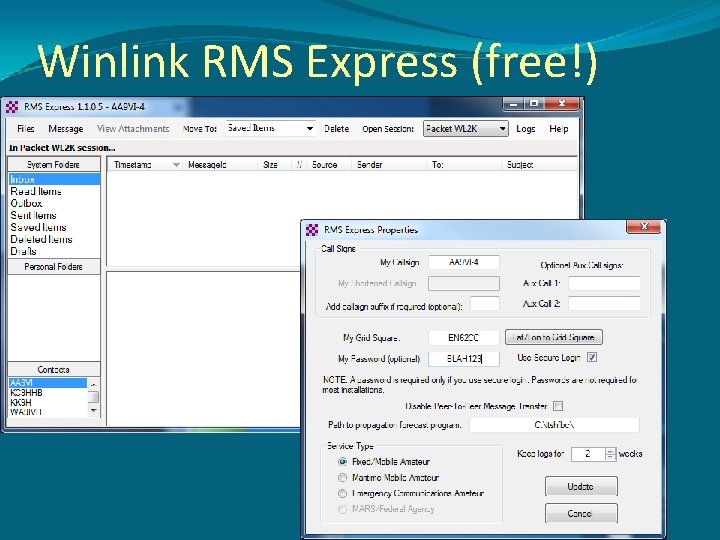Image resolution: width=720 pixels, height=540 pixels.
Task: Expand the Open Session Packet WL2K dropdown
Action: 503,129
